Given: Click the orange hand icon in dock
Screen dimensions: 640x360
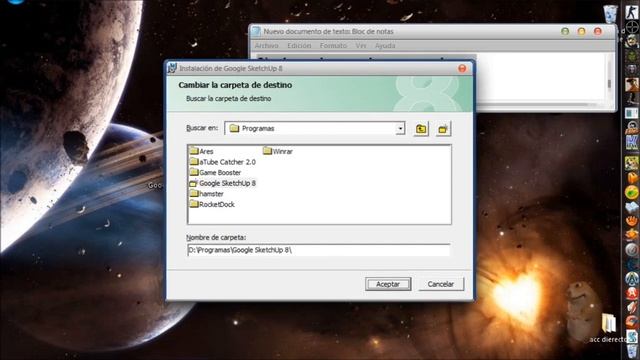Looking at the screenshot, I should click(632, 221).
